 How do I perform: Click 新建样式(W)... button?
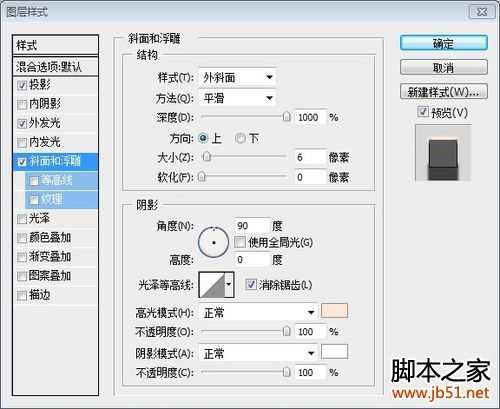[x=444, y=92]
